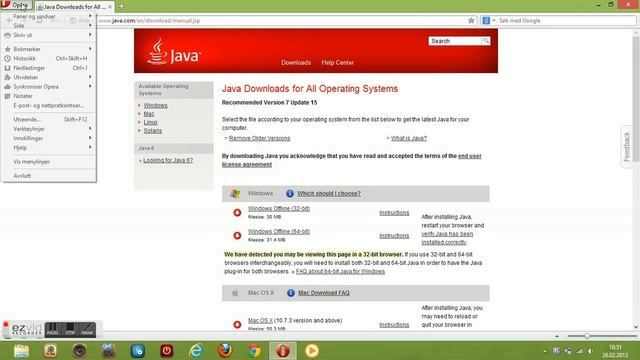The image size is (640, 360).
Task: Expand the Side submenu
Action: click(x=49, y=26)
